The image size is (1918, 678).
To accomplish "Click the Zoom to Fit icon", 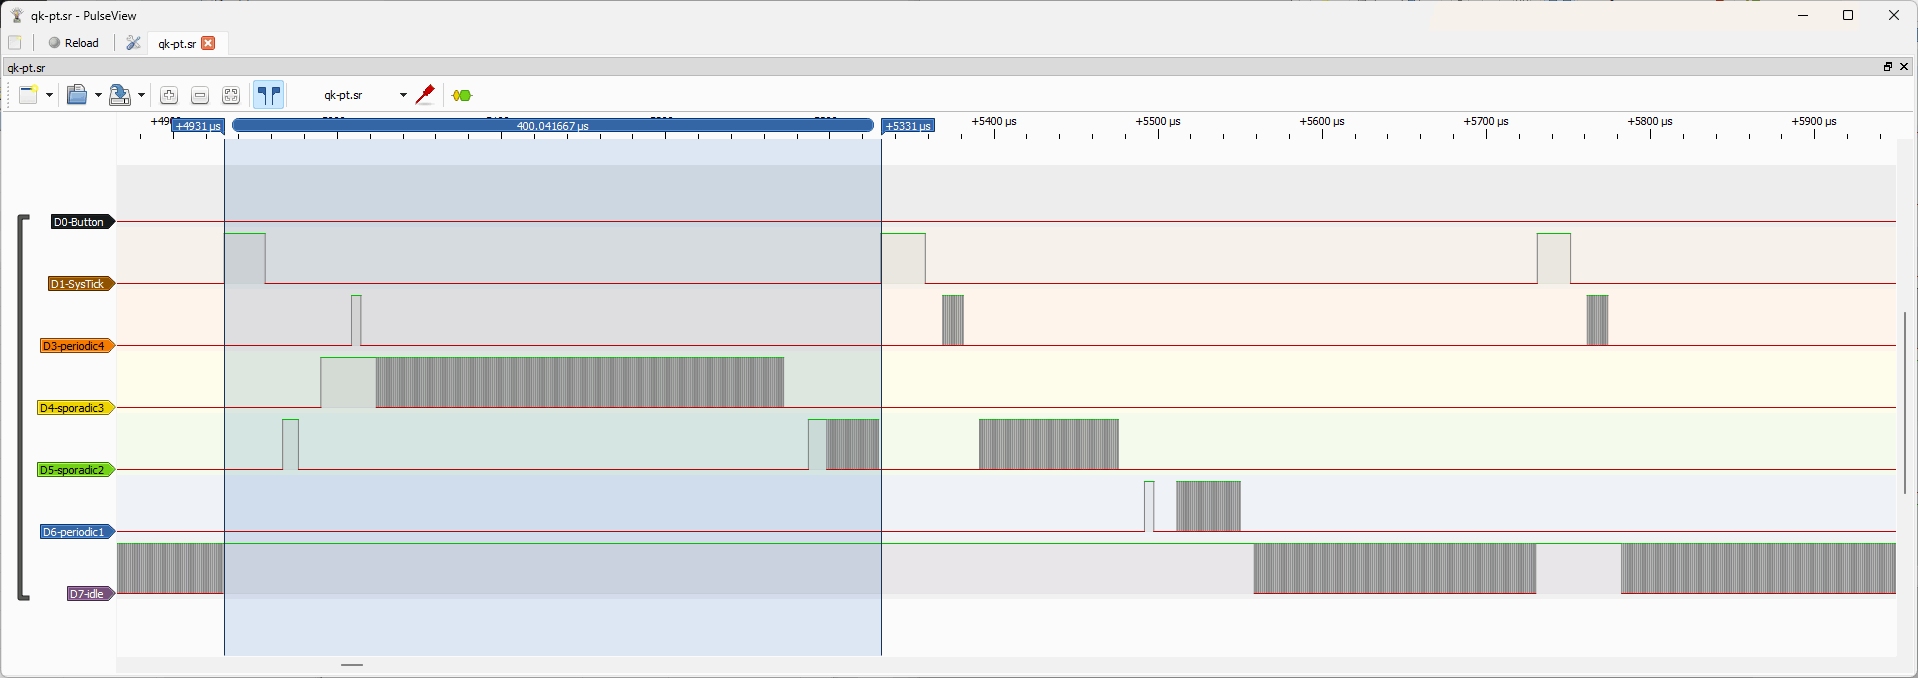I will (231, 95).
